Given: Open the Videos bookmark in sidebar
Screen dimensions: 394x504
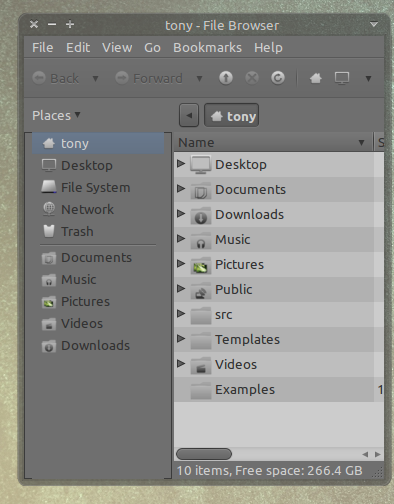Looking at the screenshot, I should click(98, 324).
